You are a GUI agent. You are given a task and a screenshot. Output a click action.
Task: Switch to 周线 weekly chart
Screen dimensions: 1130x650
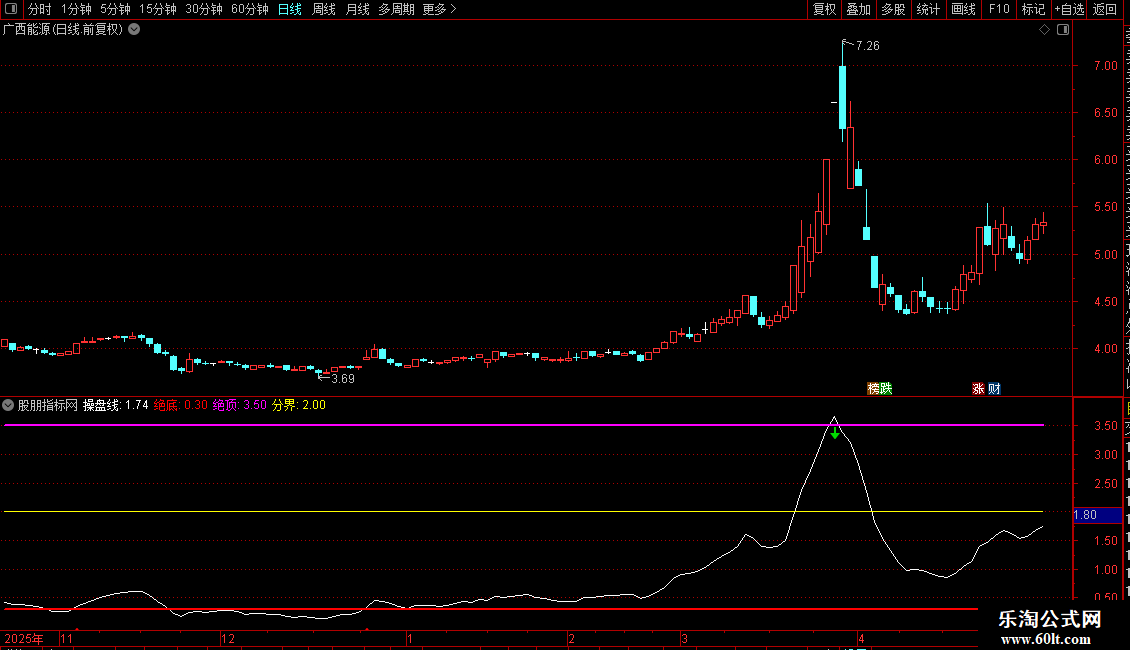coord(324,9)
